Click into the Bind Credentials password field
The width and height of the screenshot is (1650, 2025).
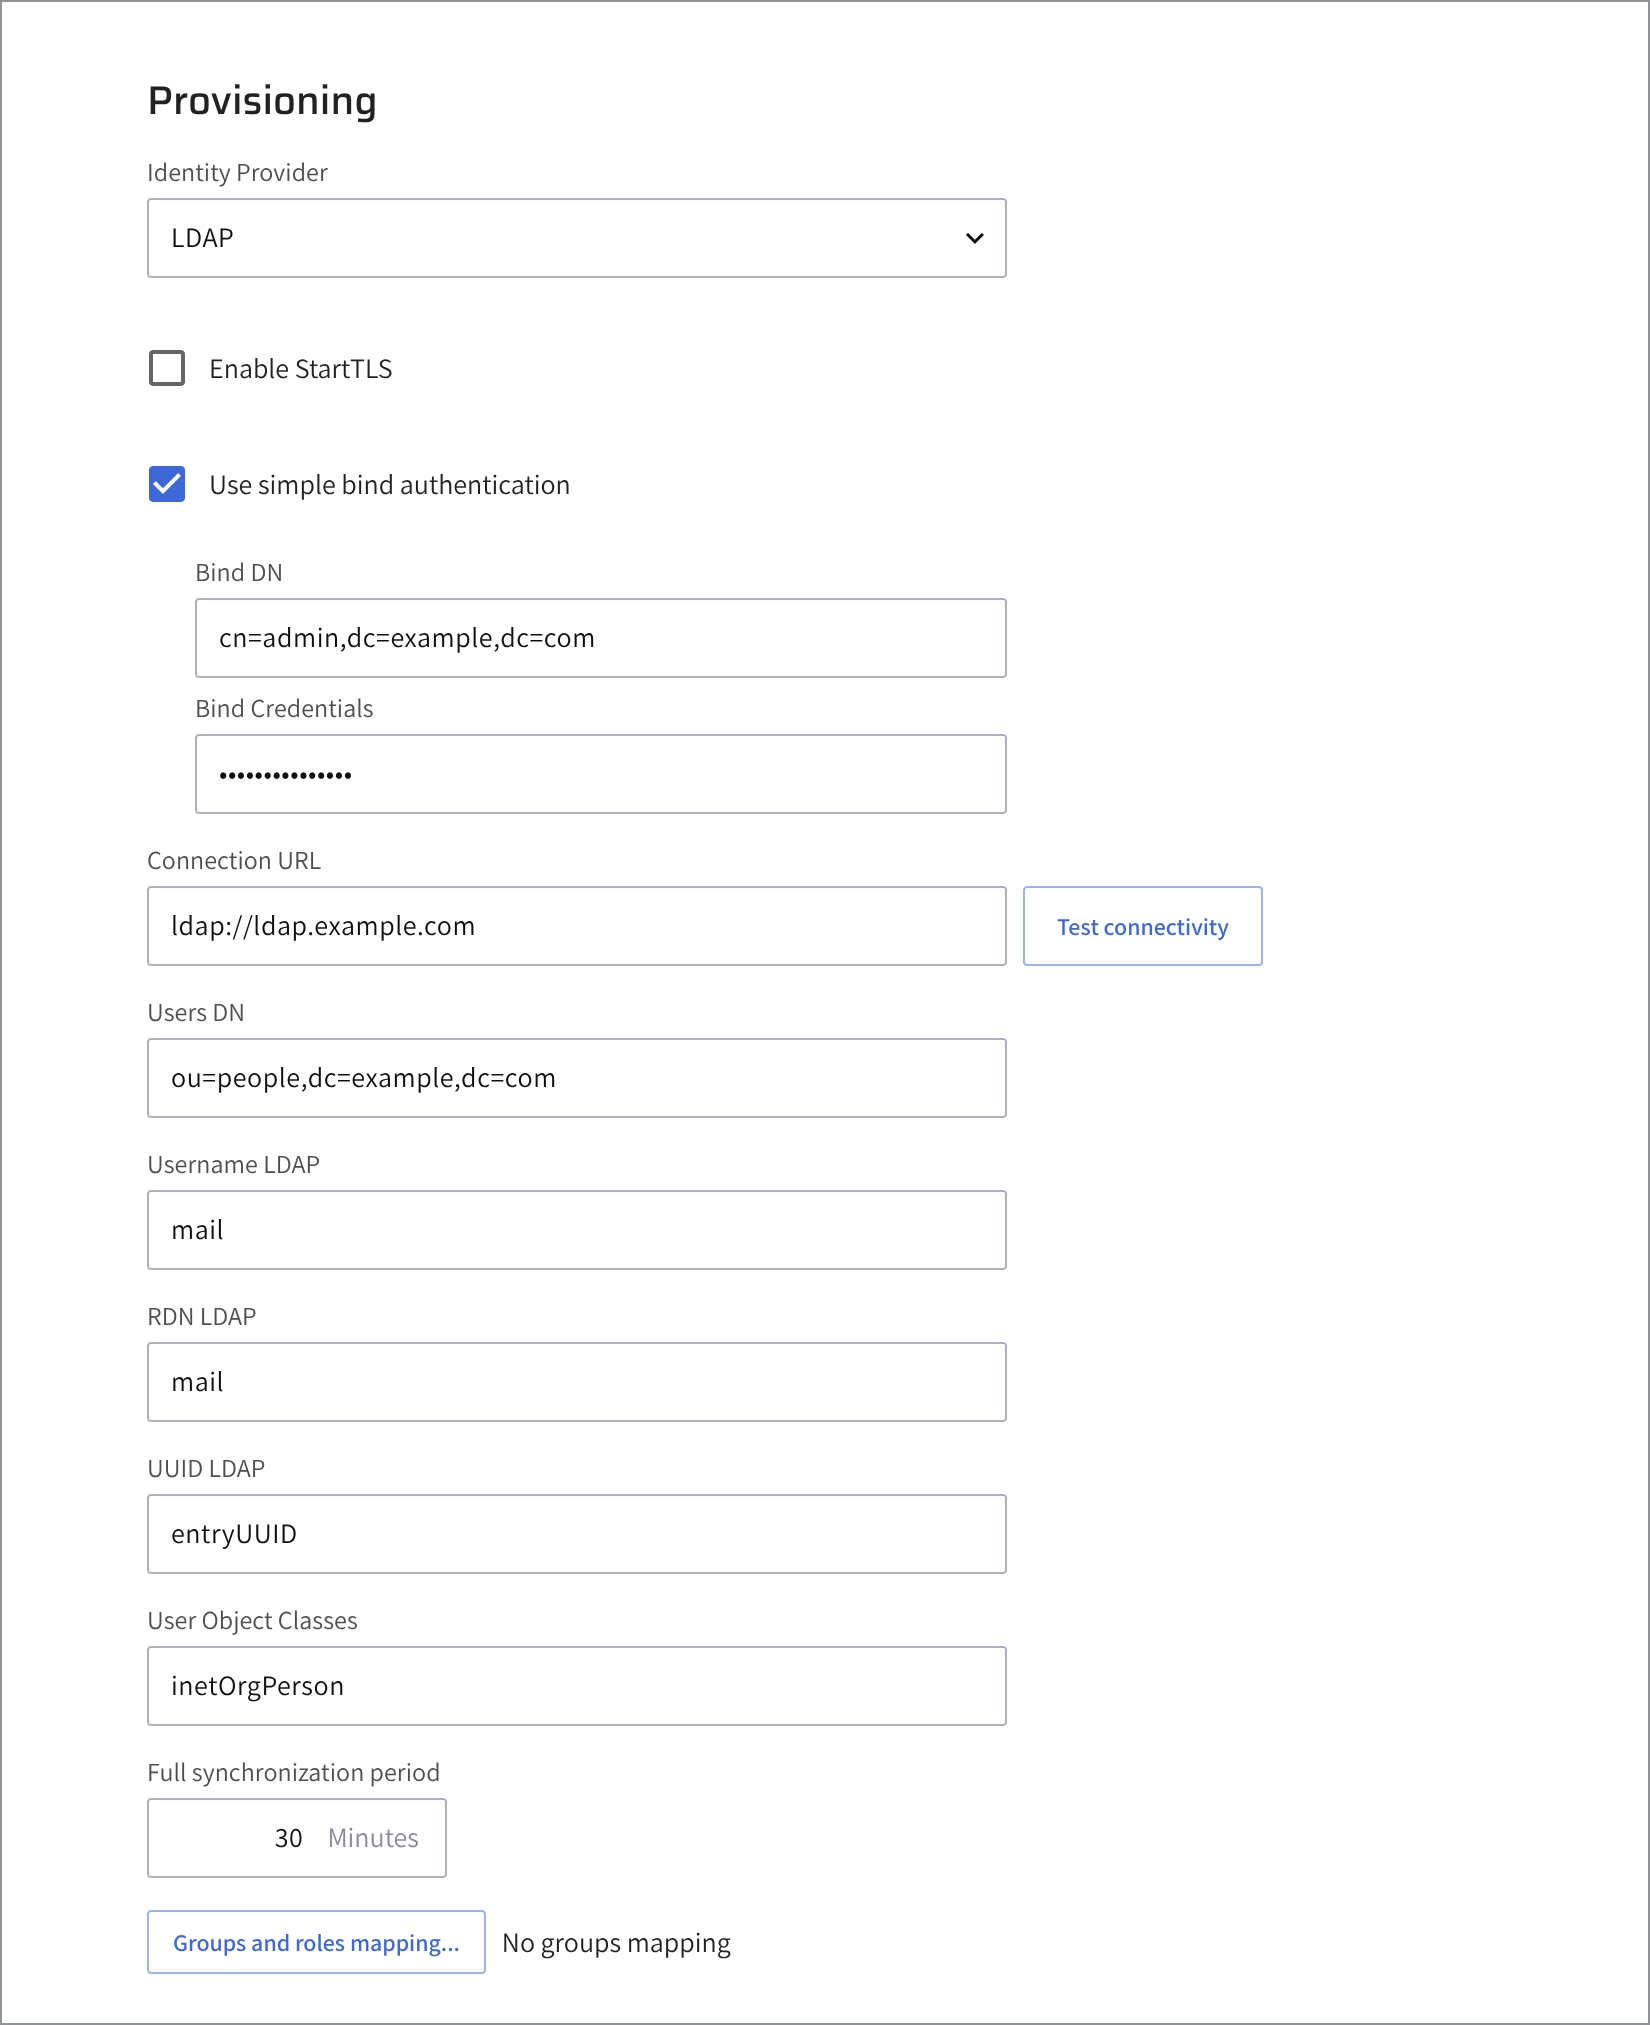(x=600, y=774)
